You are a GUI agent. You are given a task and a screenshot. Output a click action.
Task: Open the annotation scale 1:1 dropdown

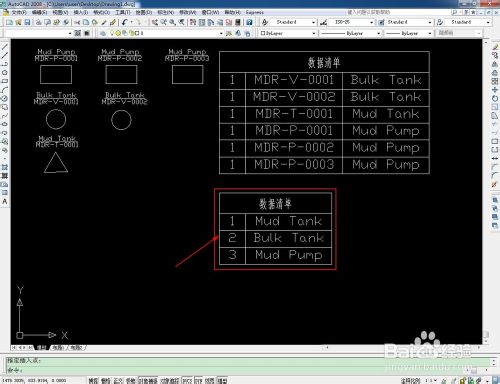click(x=430, y=380)
